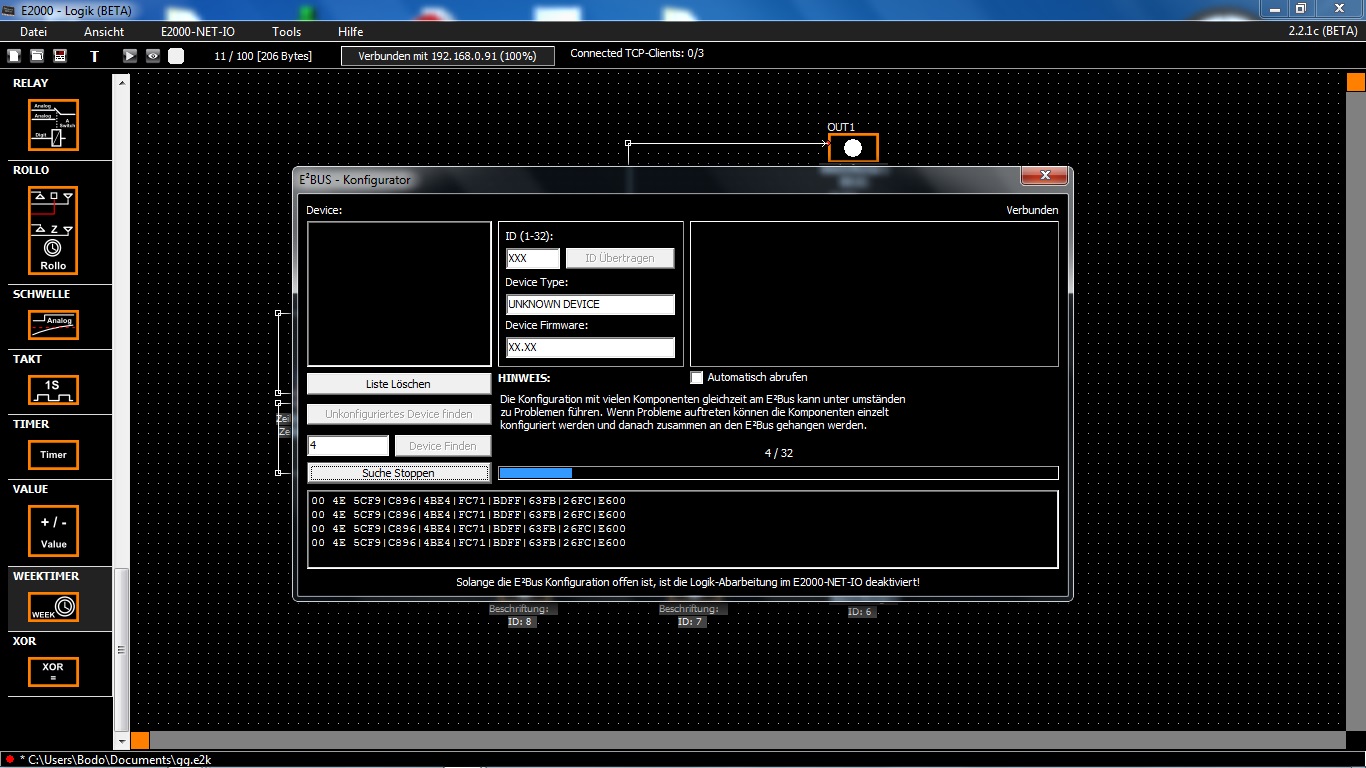
Task: Click the open folder toolbar icon
Action: [37, 56]
